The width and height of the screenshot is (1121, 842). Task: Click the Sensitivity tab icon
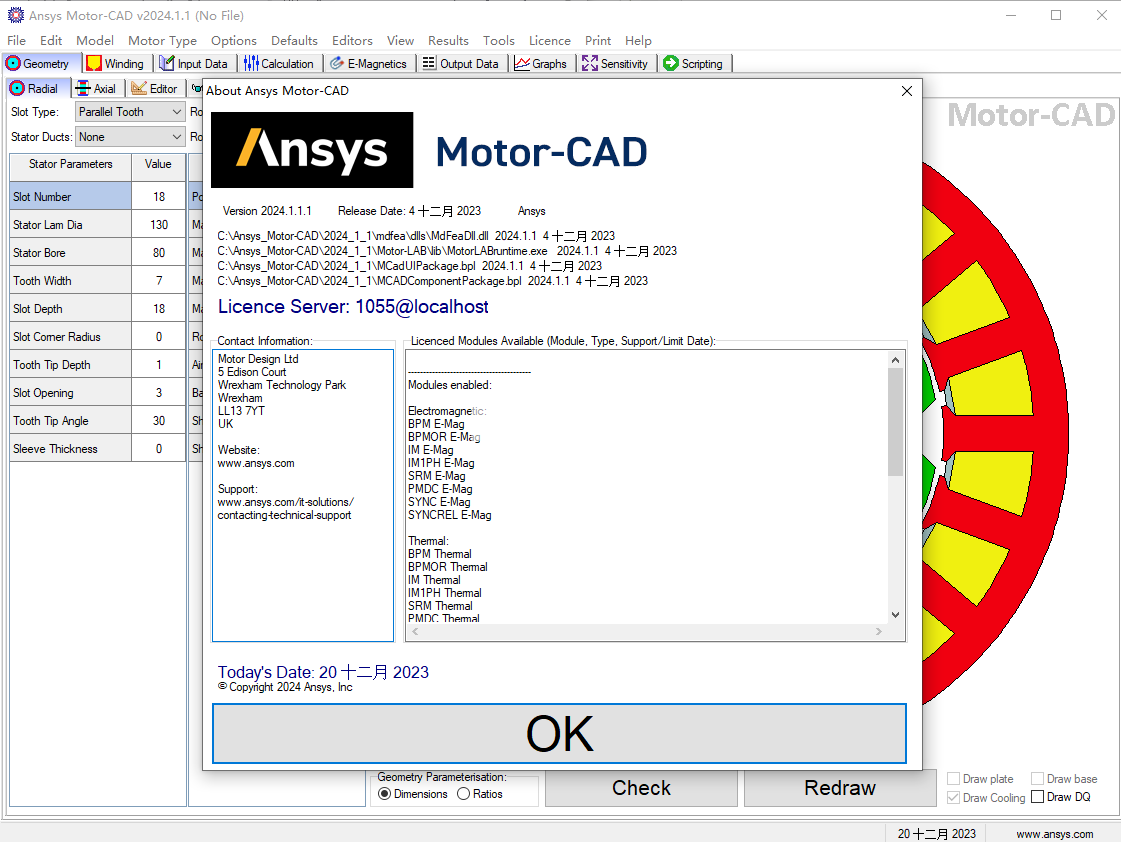590,64
